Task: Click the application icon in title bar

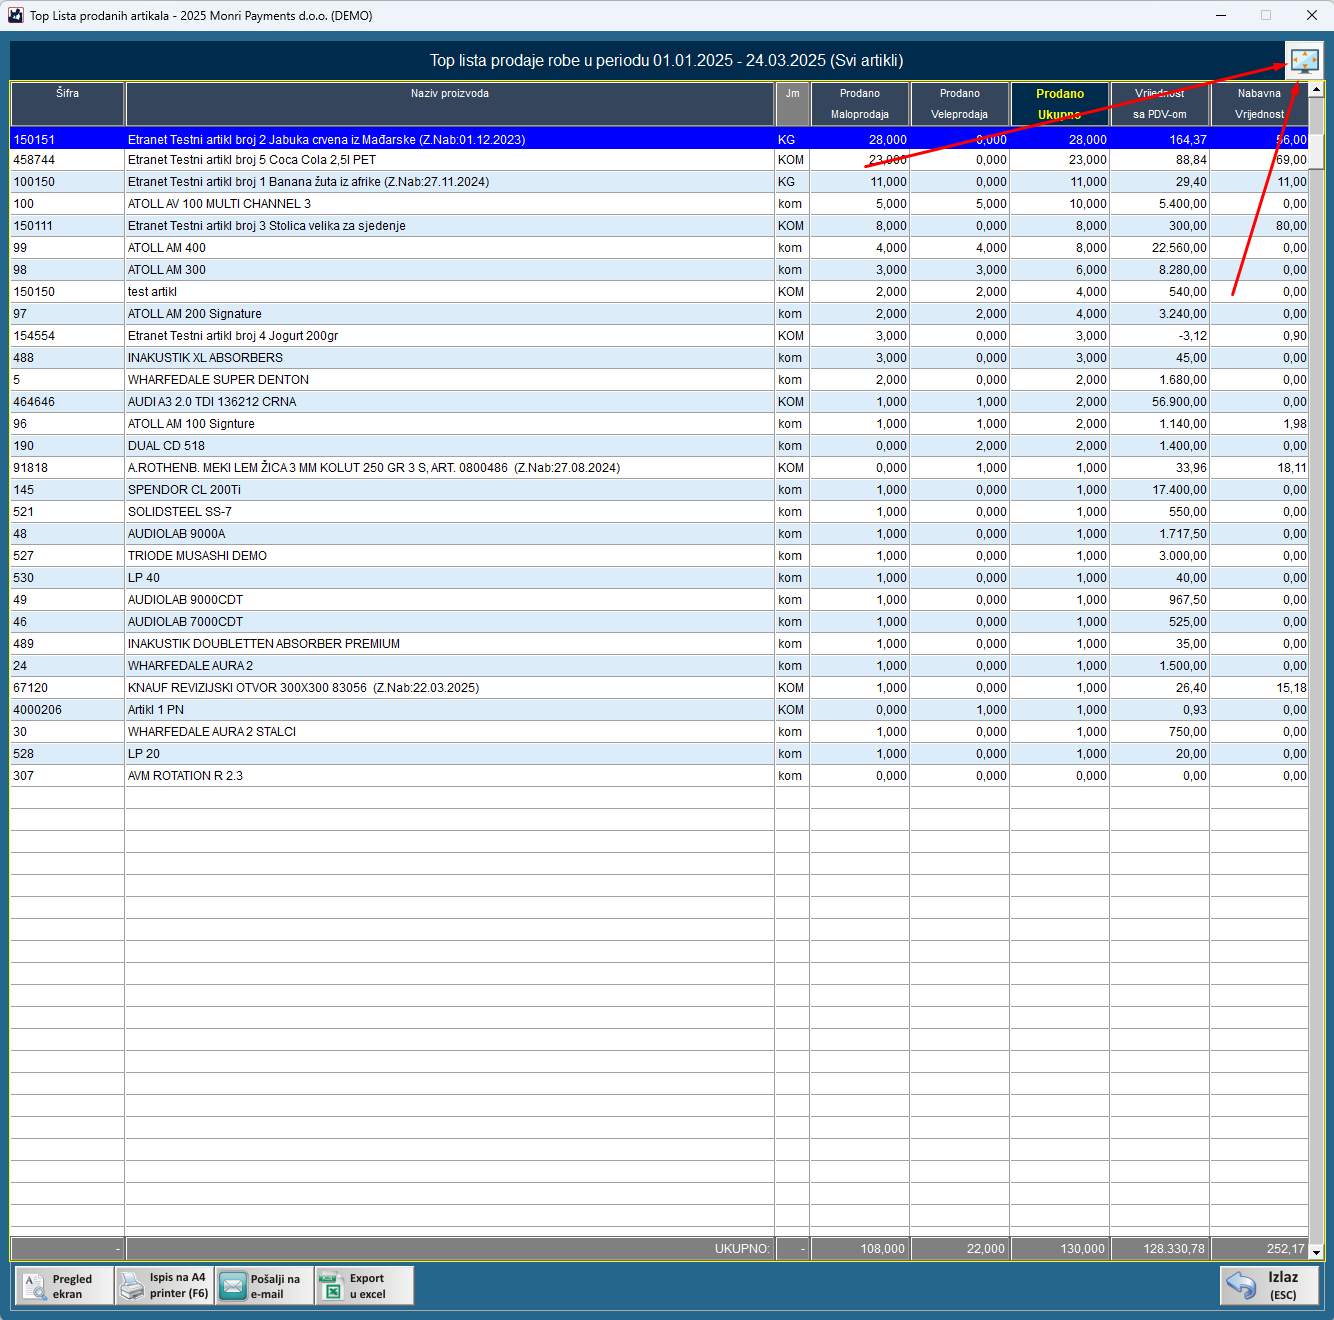Action: tap(16, 15)
